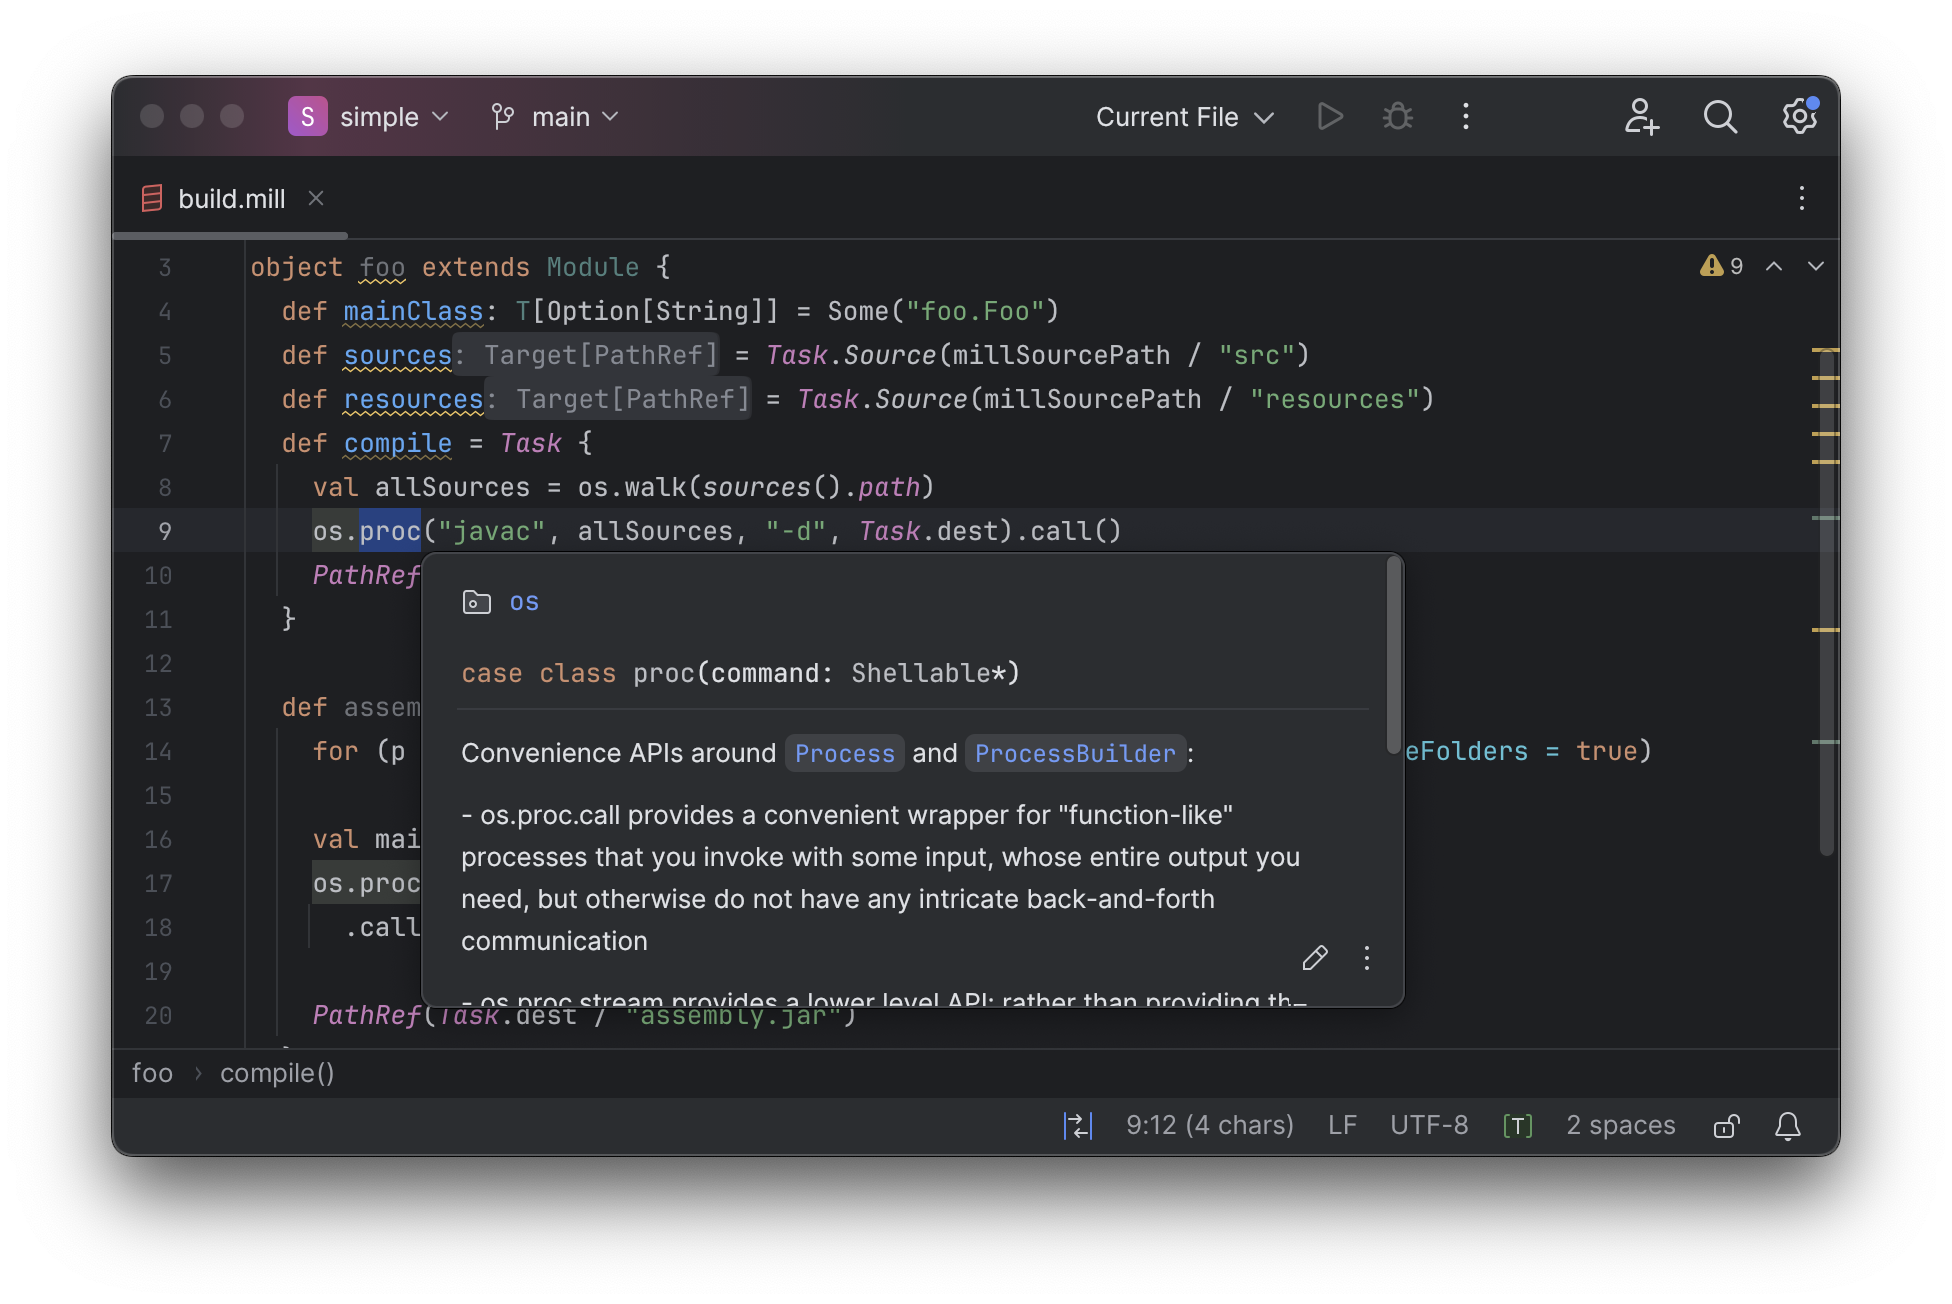Click the three-dot menu in popup

coord(1363,958)
